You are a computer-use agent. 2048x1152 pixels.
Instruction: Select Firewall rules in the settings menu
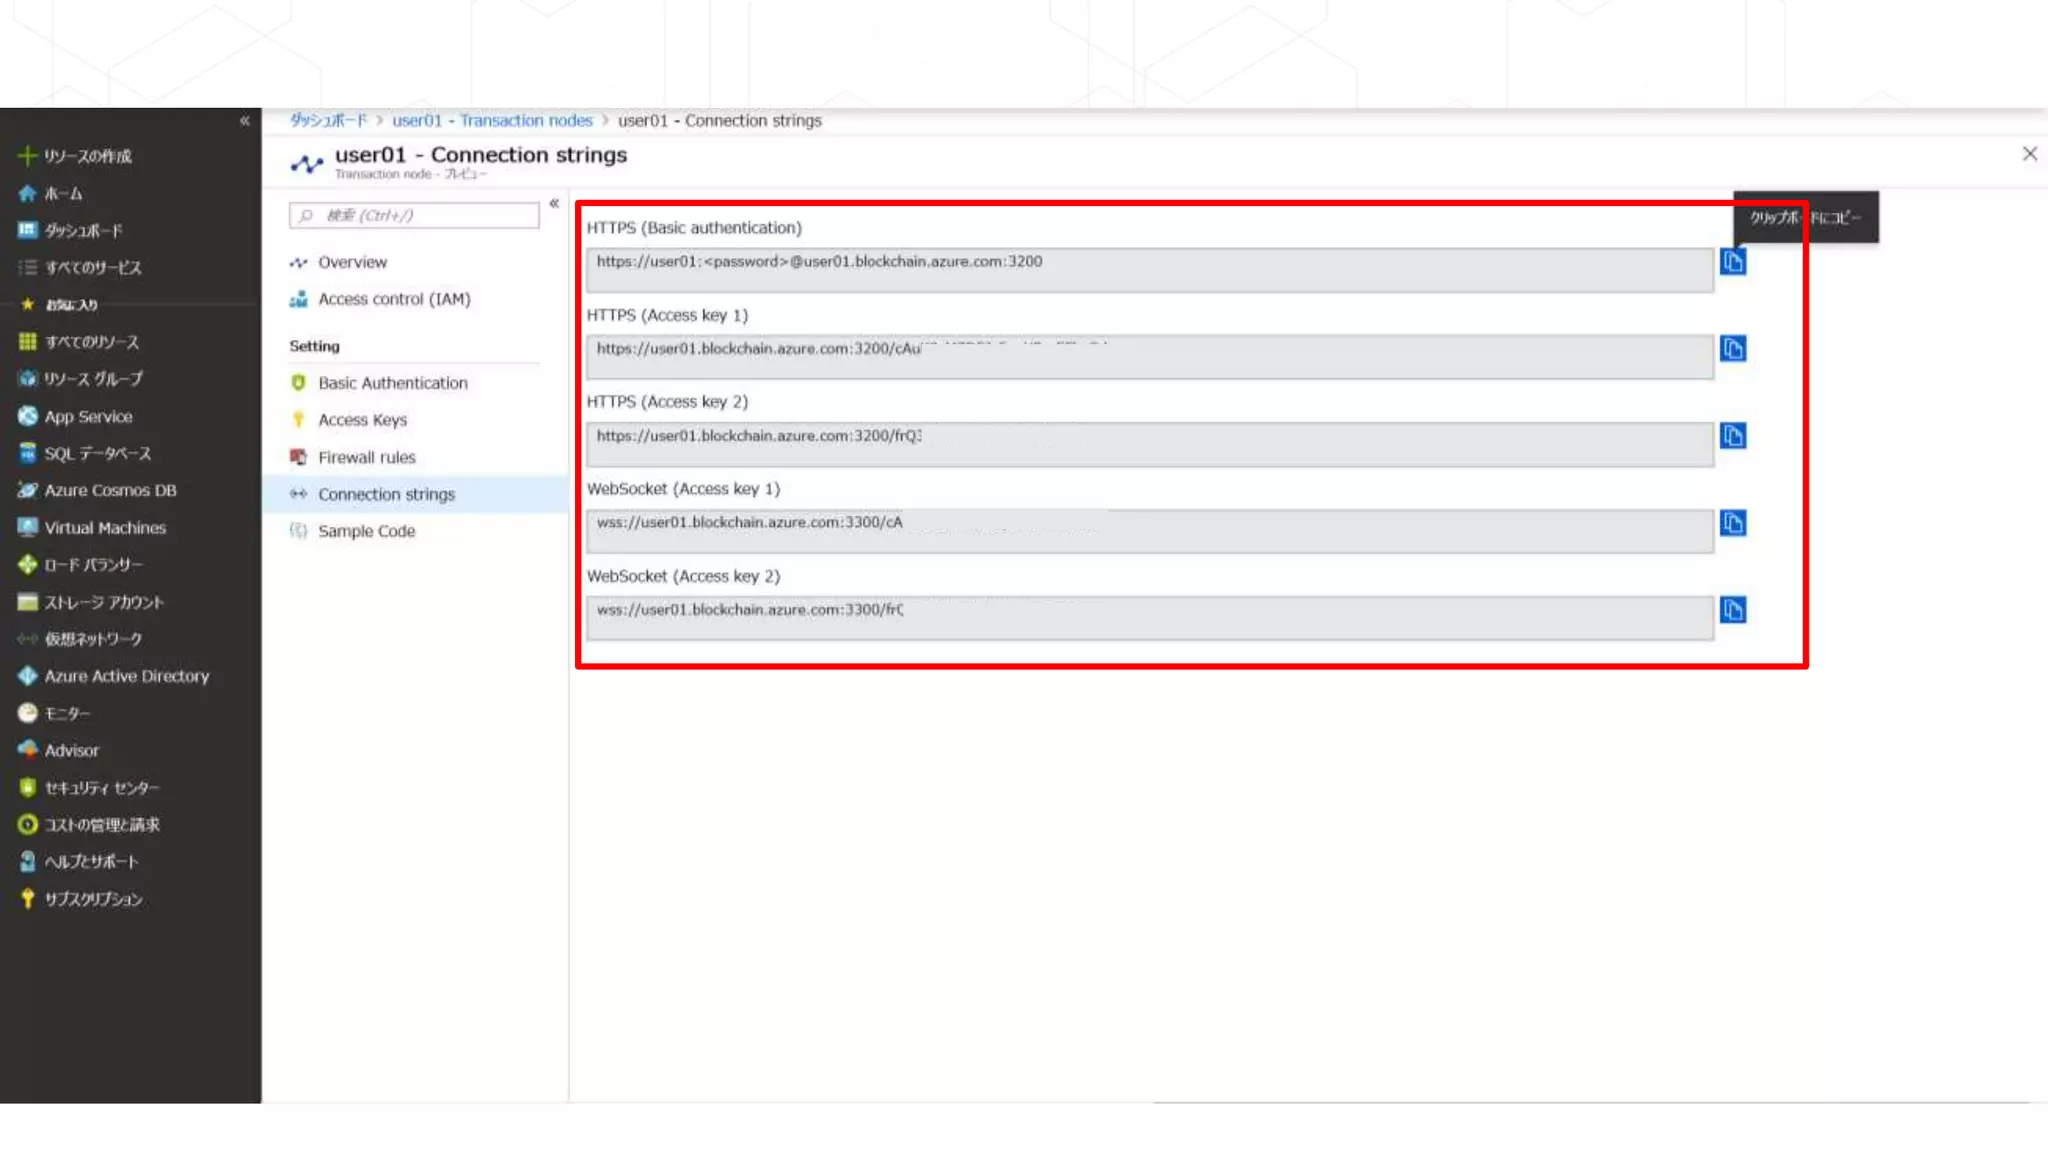tap(366, 457)
